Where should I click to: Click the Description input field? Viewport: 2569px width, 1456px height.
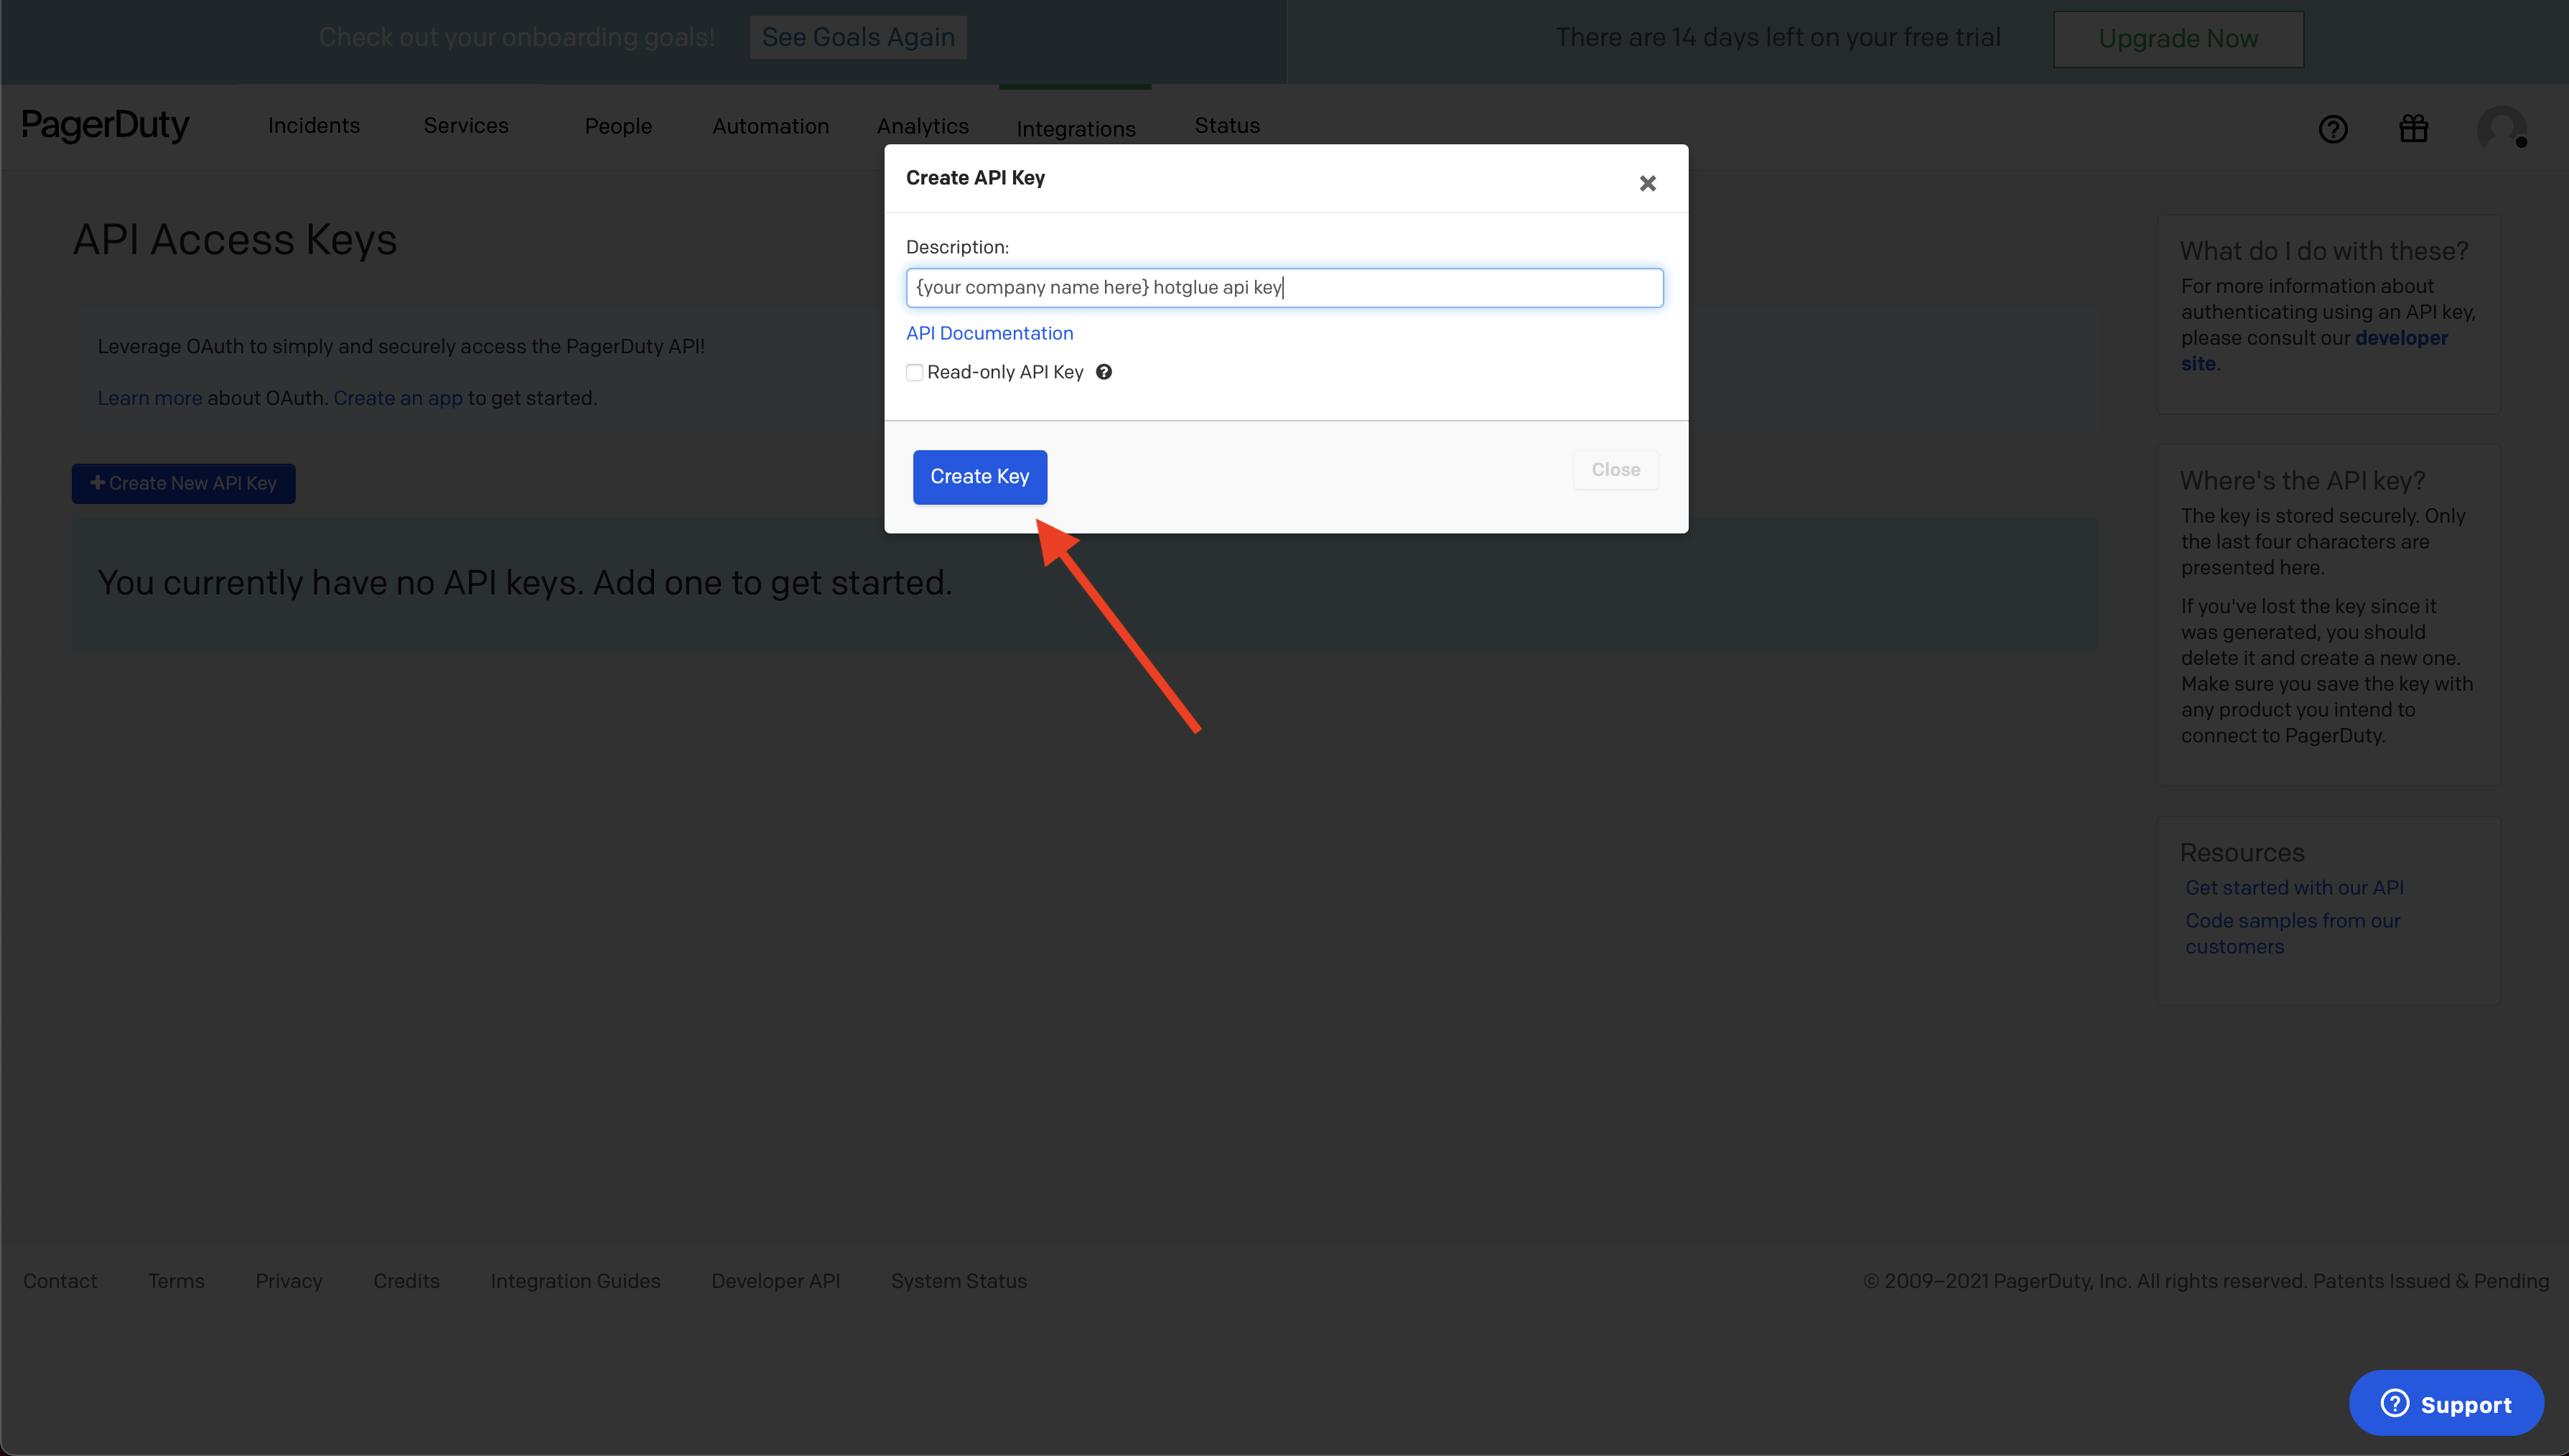1284,287
